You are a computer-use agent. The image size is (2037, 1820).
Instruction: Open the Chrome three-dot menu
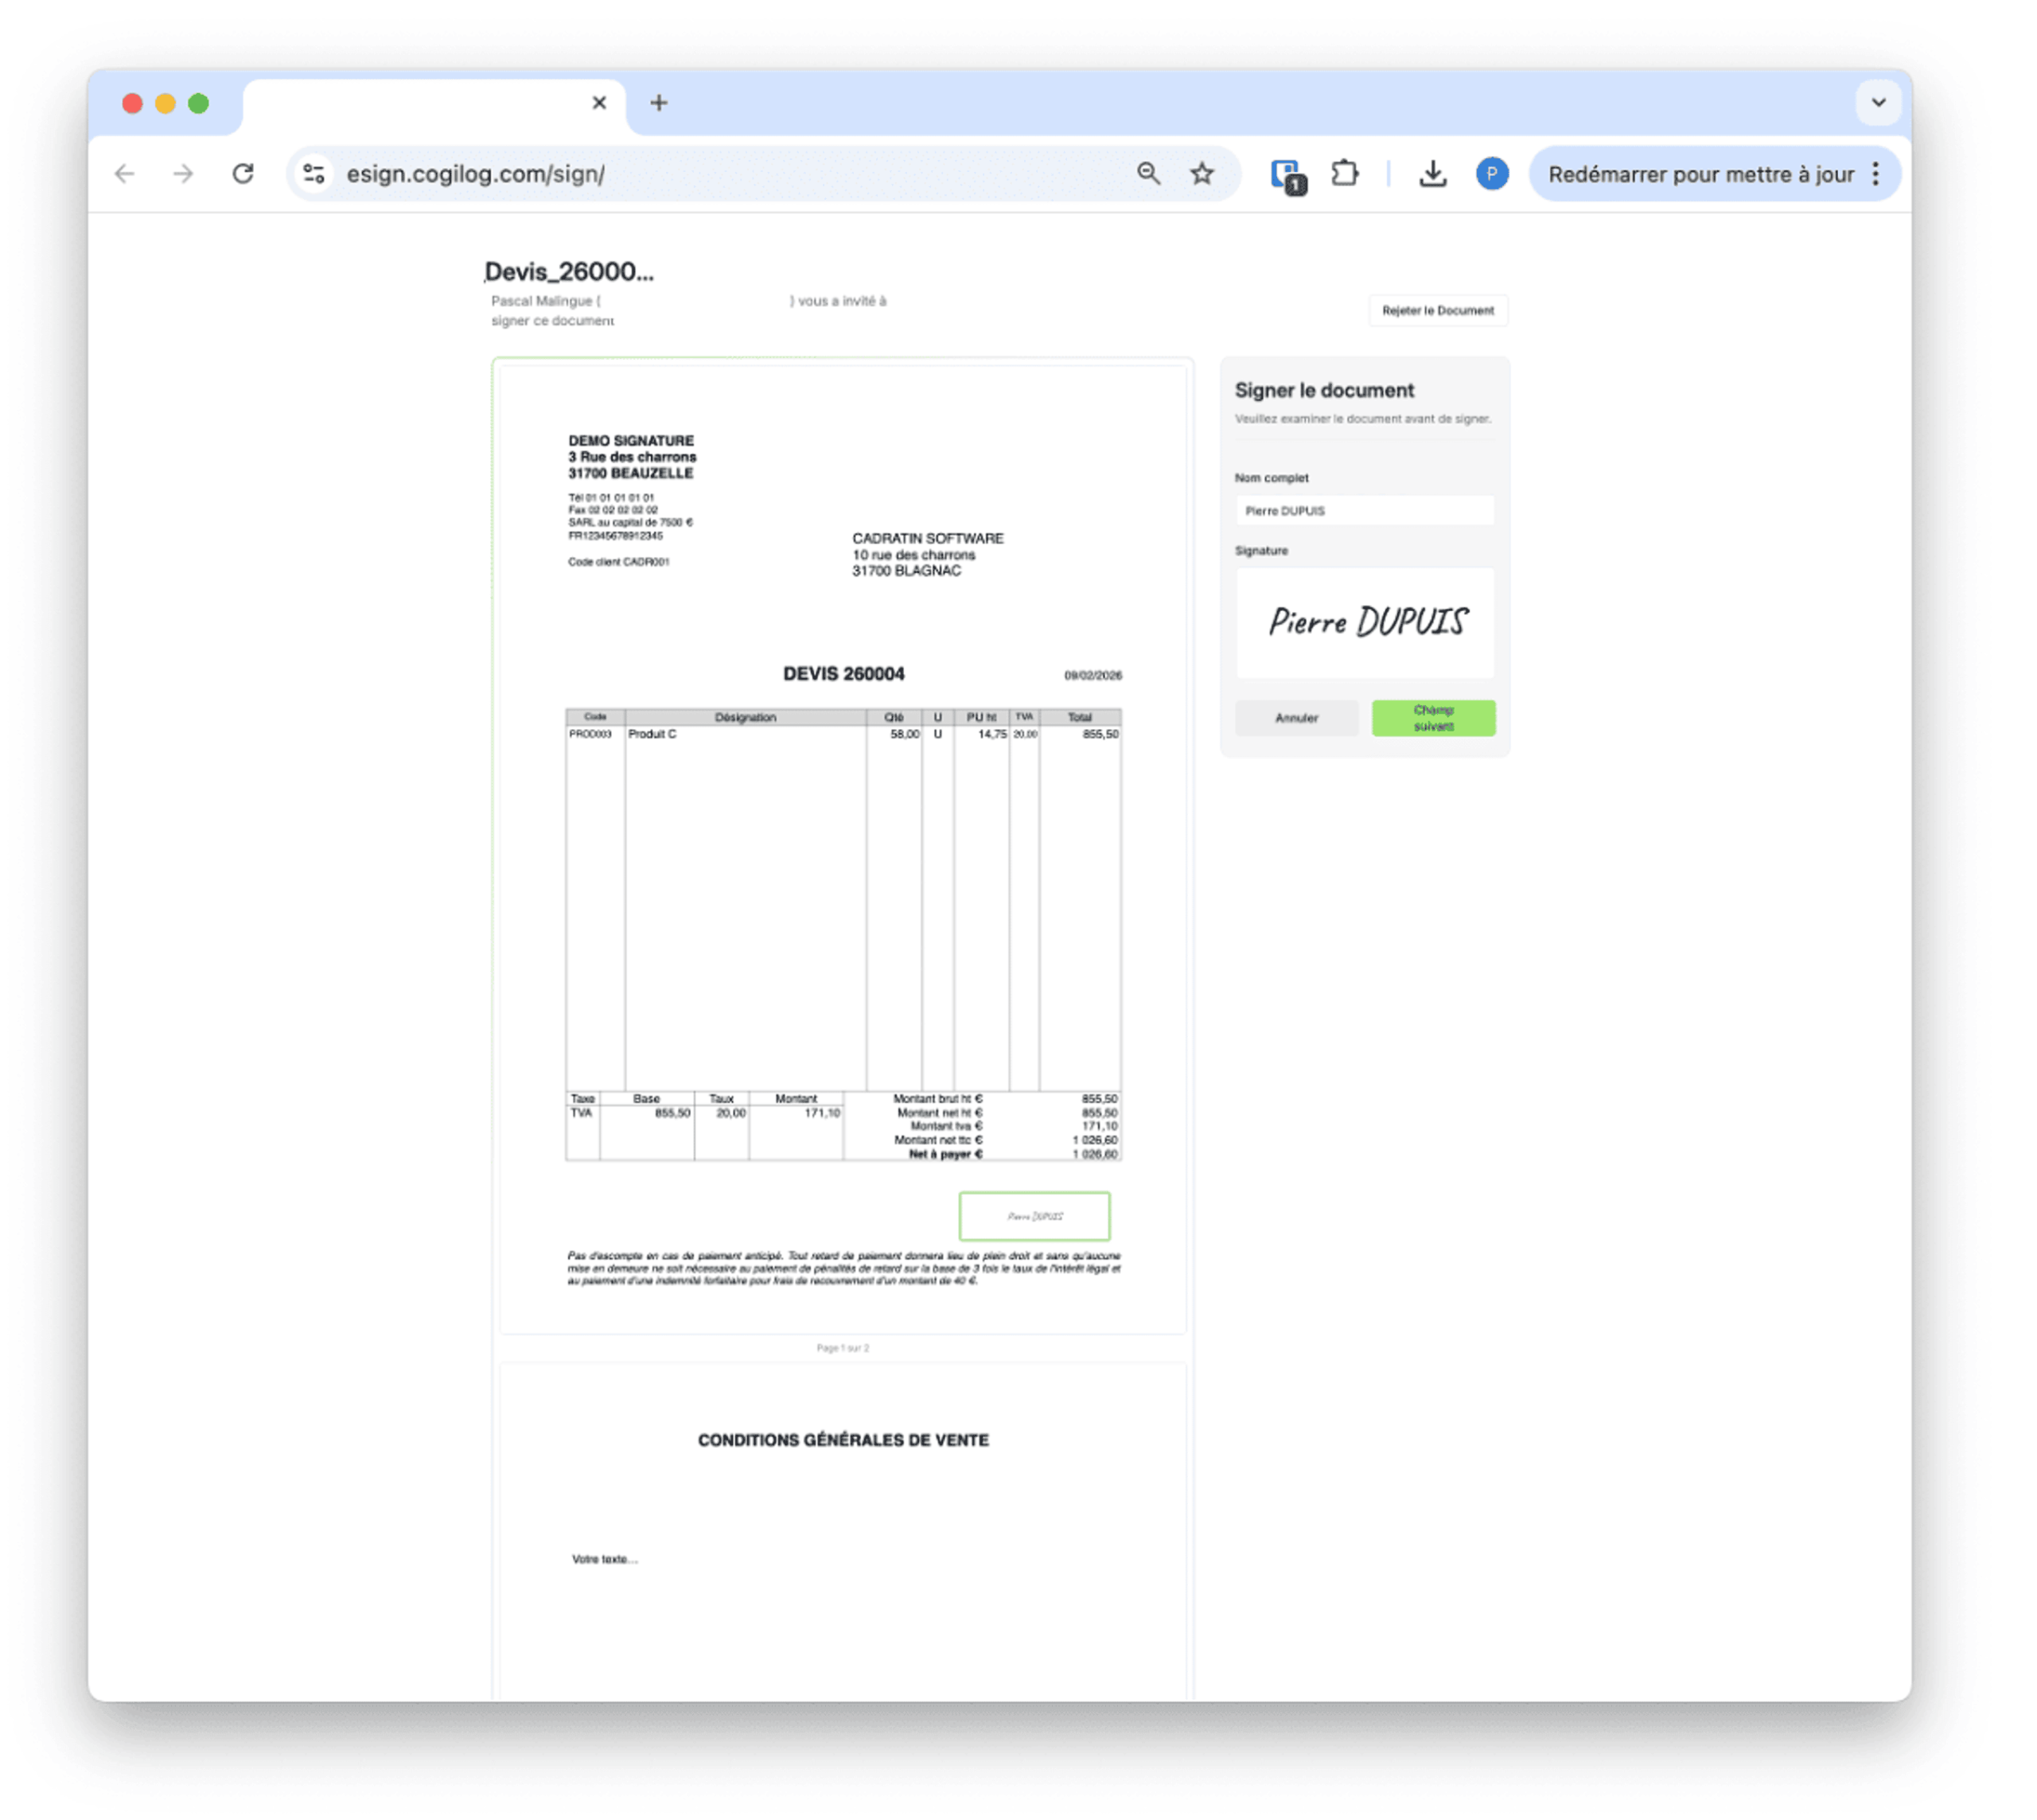click(1876, 174)
